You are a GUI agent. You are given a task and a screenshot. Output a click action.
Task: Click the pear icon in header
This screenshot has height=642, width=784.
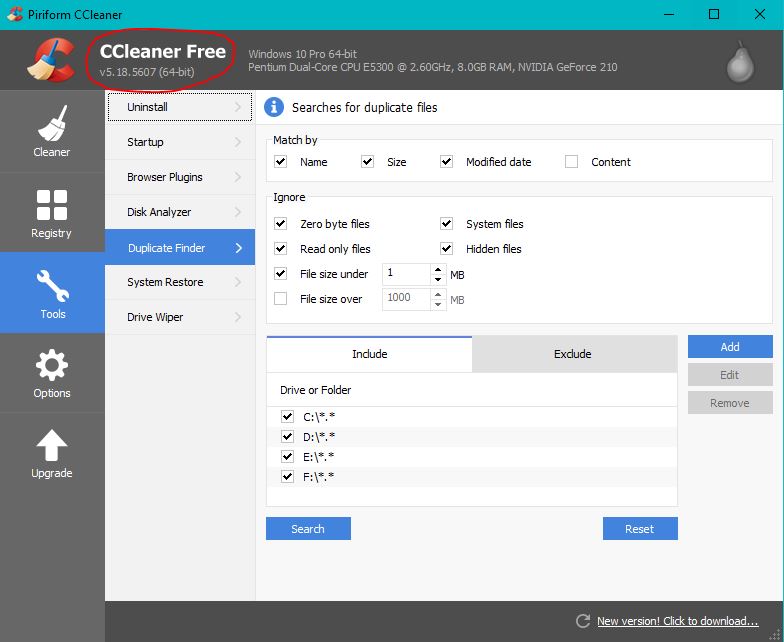pyautogui.click(x=740, y=62)
